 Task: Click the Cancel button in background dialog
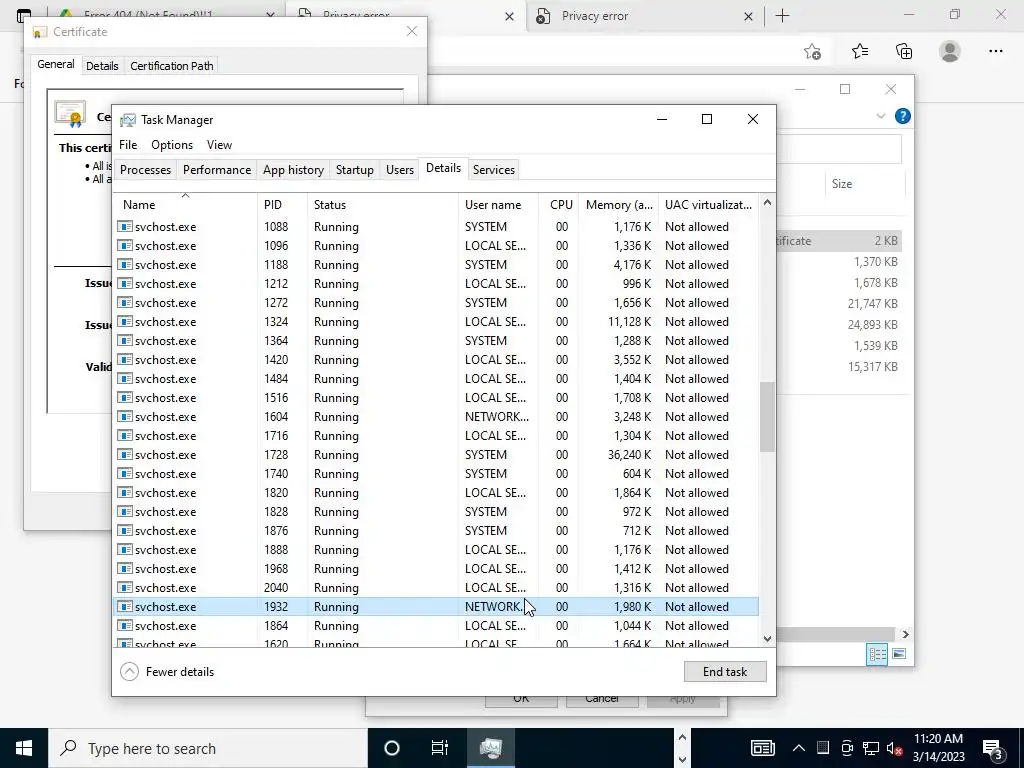[x=601, y=699]
